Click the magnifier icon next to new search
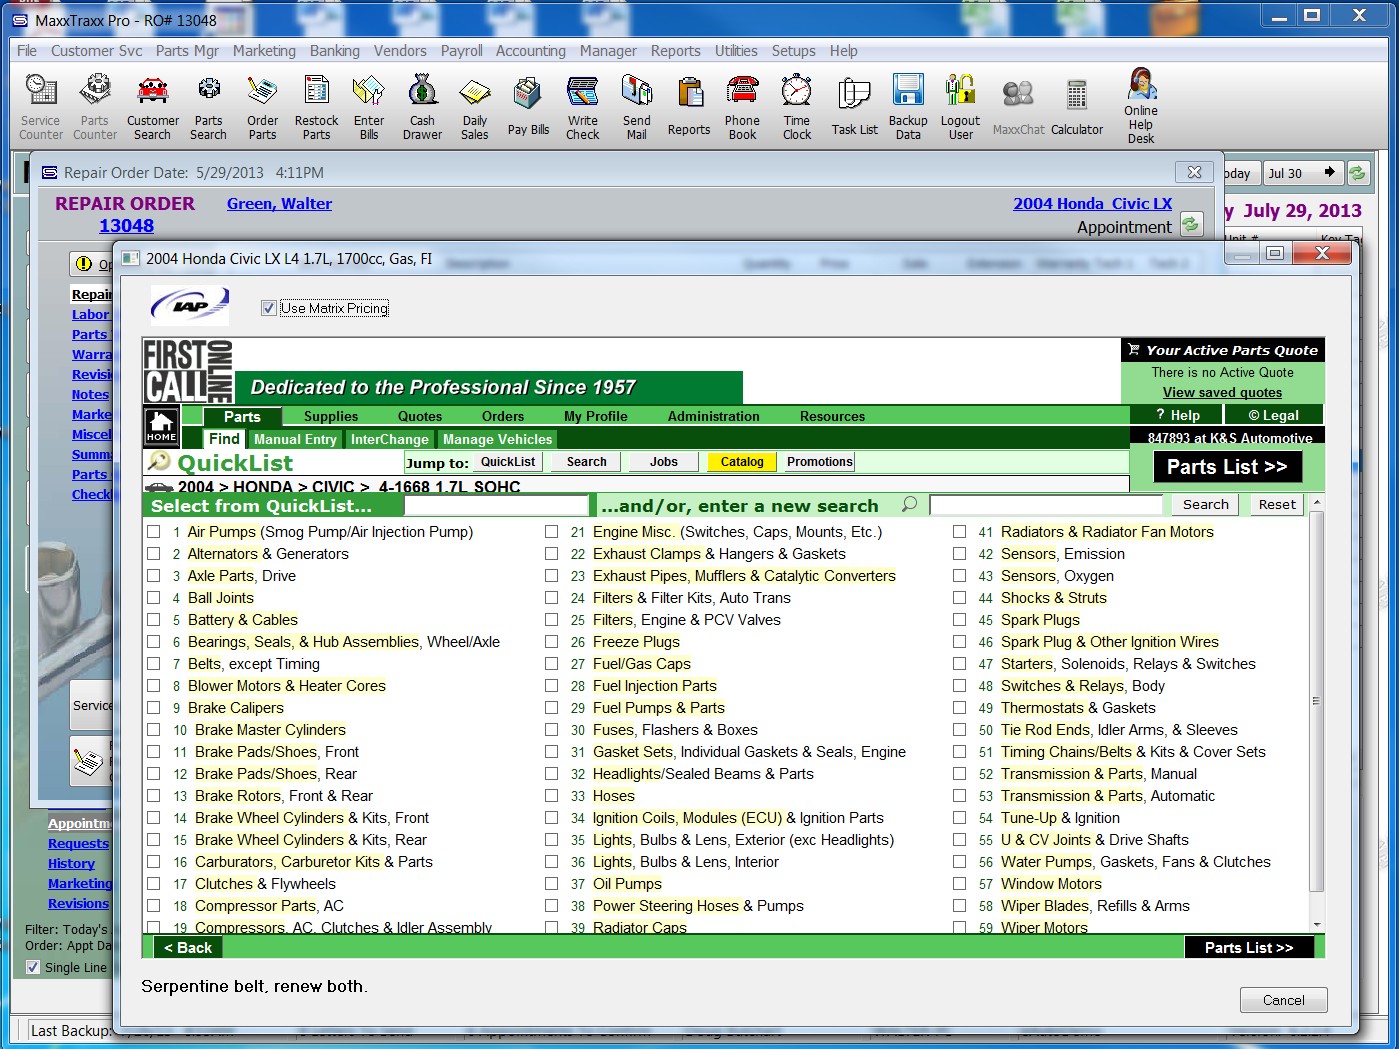1399x1049 pixels. [x=909, y=504]
